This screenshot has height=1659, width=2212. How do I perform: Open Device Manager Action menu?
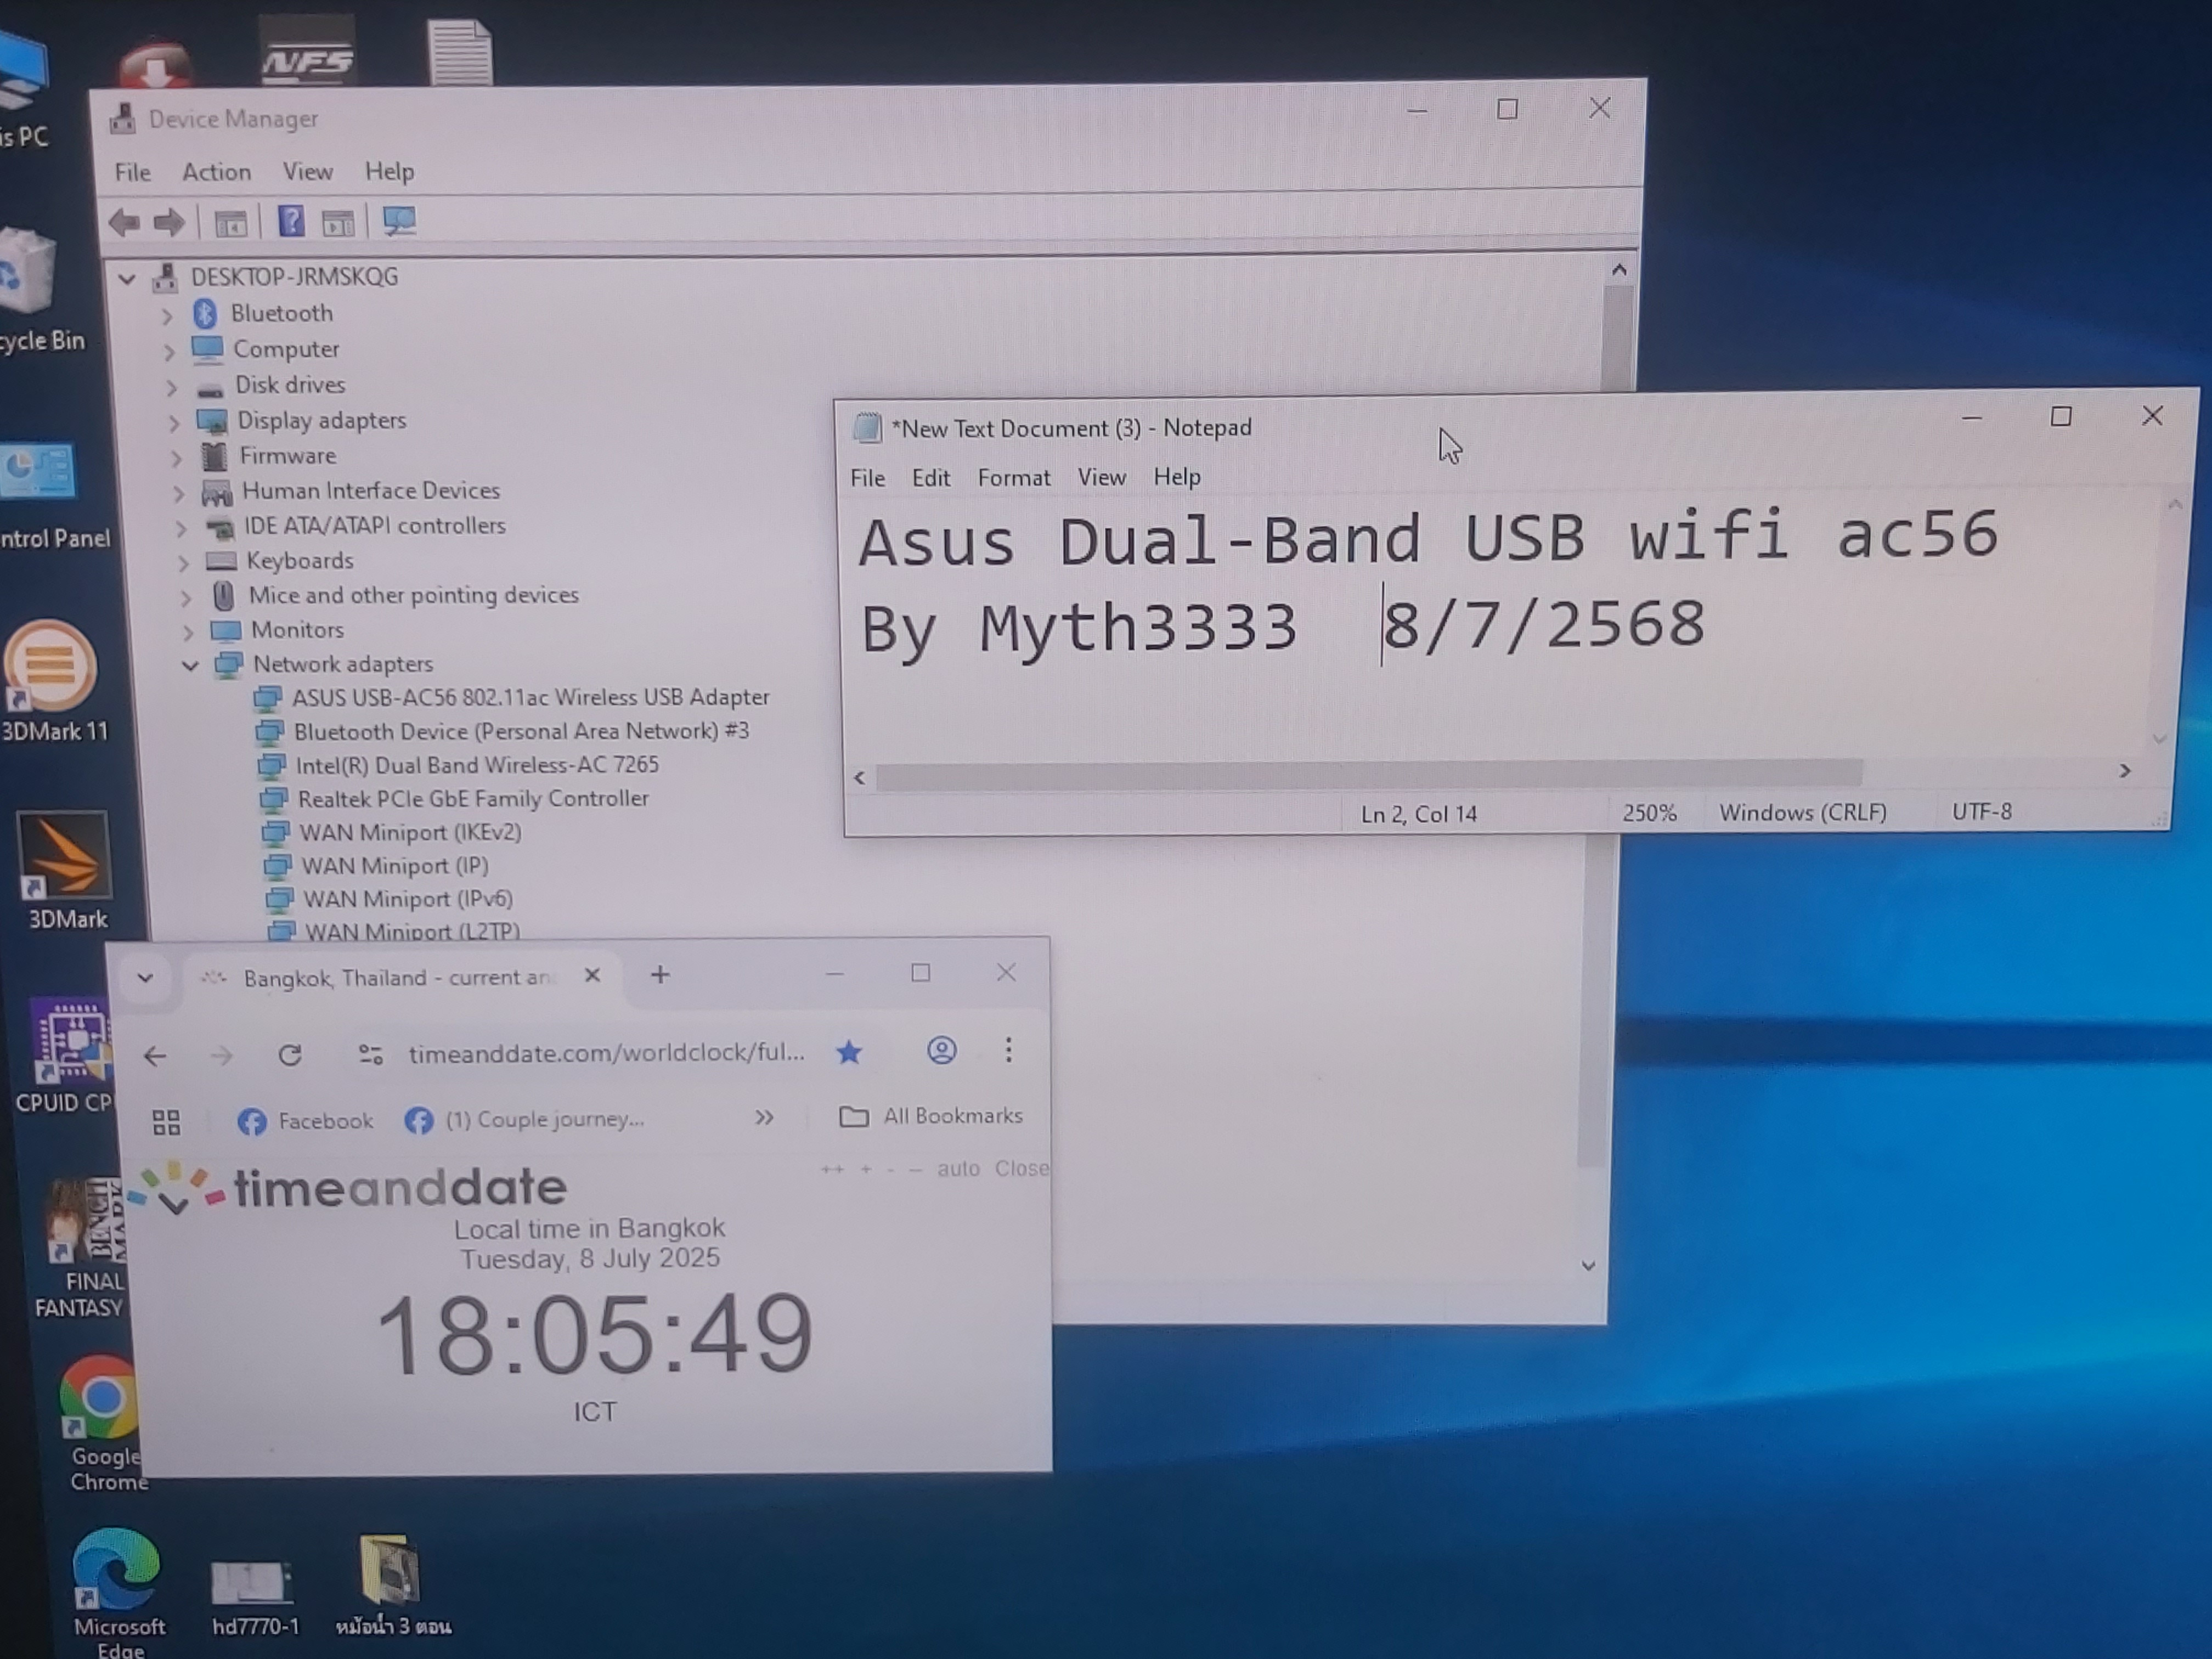coord(216,172)
